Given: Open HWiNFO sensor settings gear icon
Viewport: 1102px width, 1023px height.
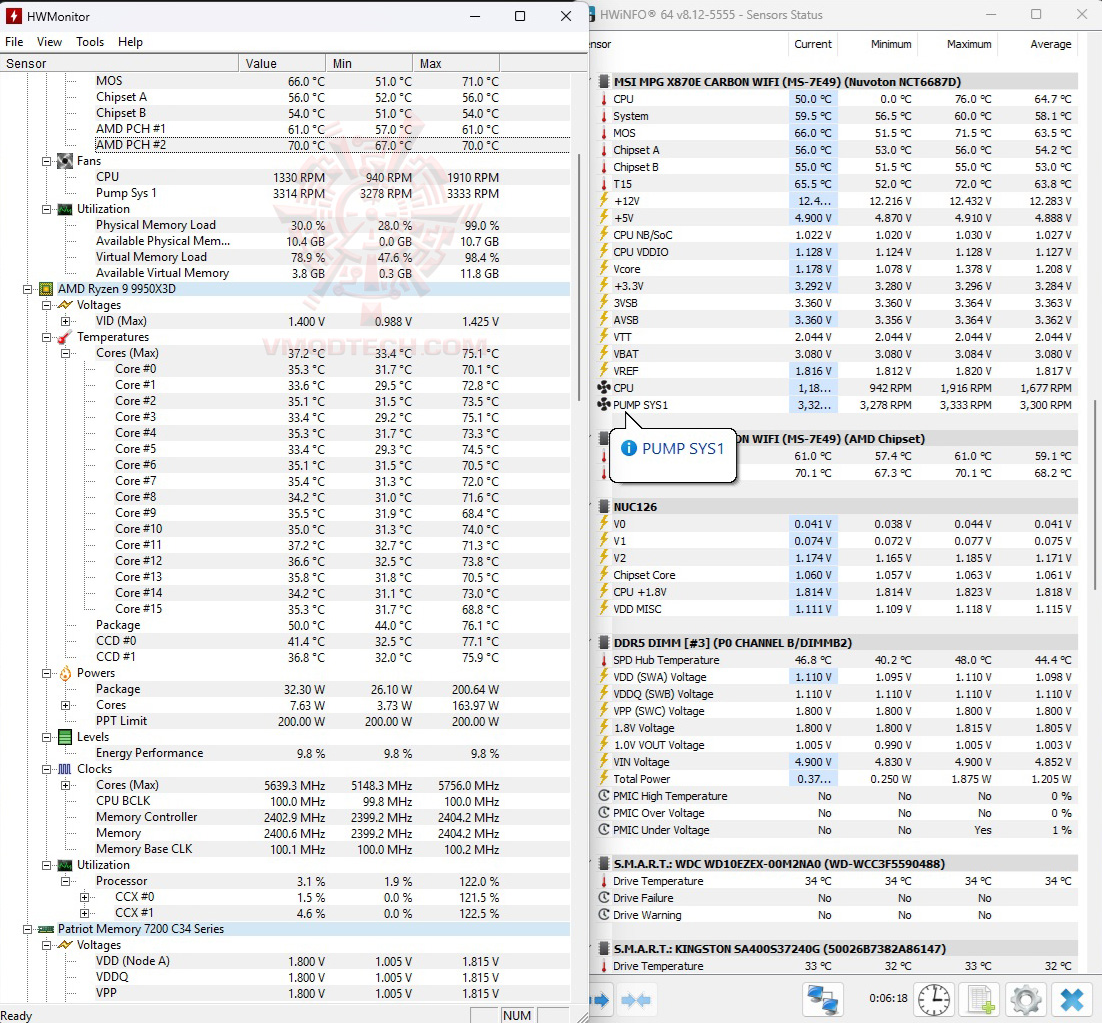Looking at the screenshot, I should 1025,999.
